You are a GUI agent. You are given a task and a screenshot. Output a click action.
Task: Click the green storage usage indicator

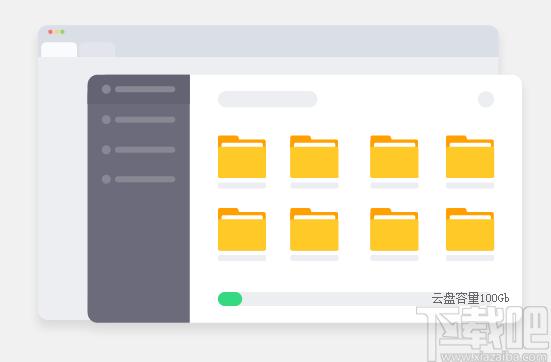pyautogui.click(x=230, y=299)
